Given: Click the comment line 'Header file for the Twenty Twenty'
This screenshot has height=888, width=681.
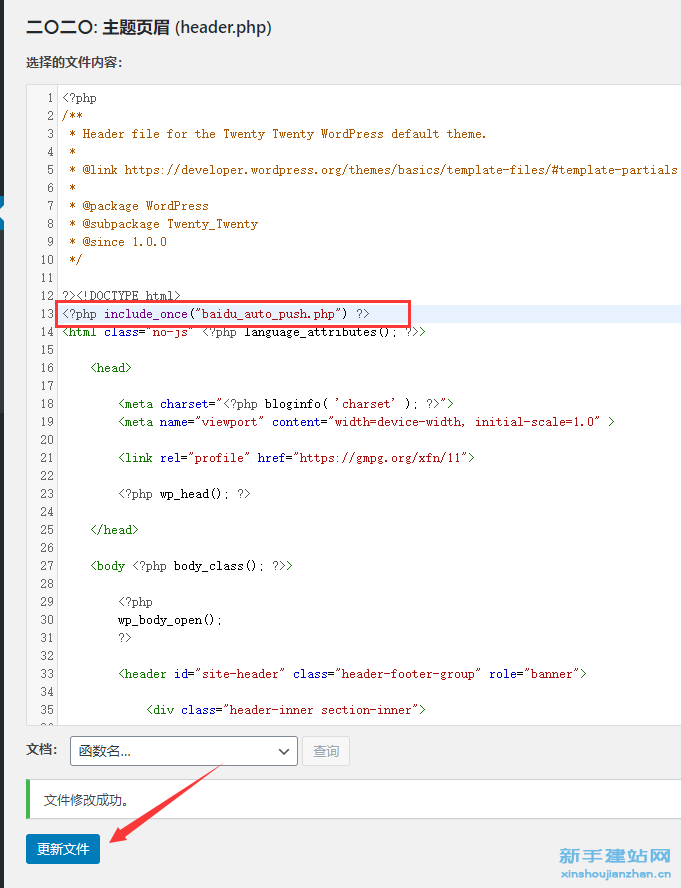Looking at the screenshot, I should pos(278,134).
